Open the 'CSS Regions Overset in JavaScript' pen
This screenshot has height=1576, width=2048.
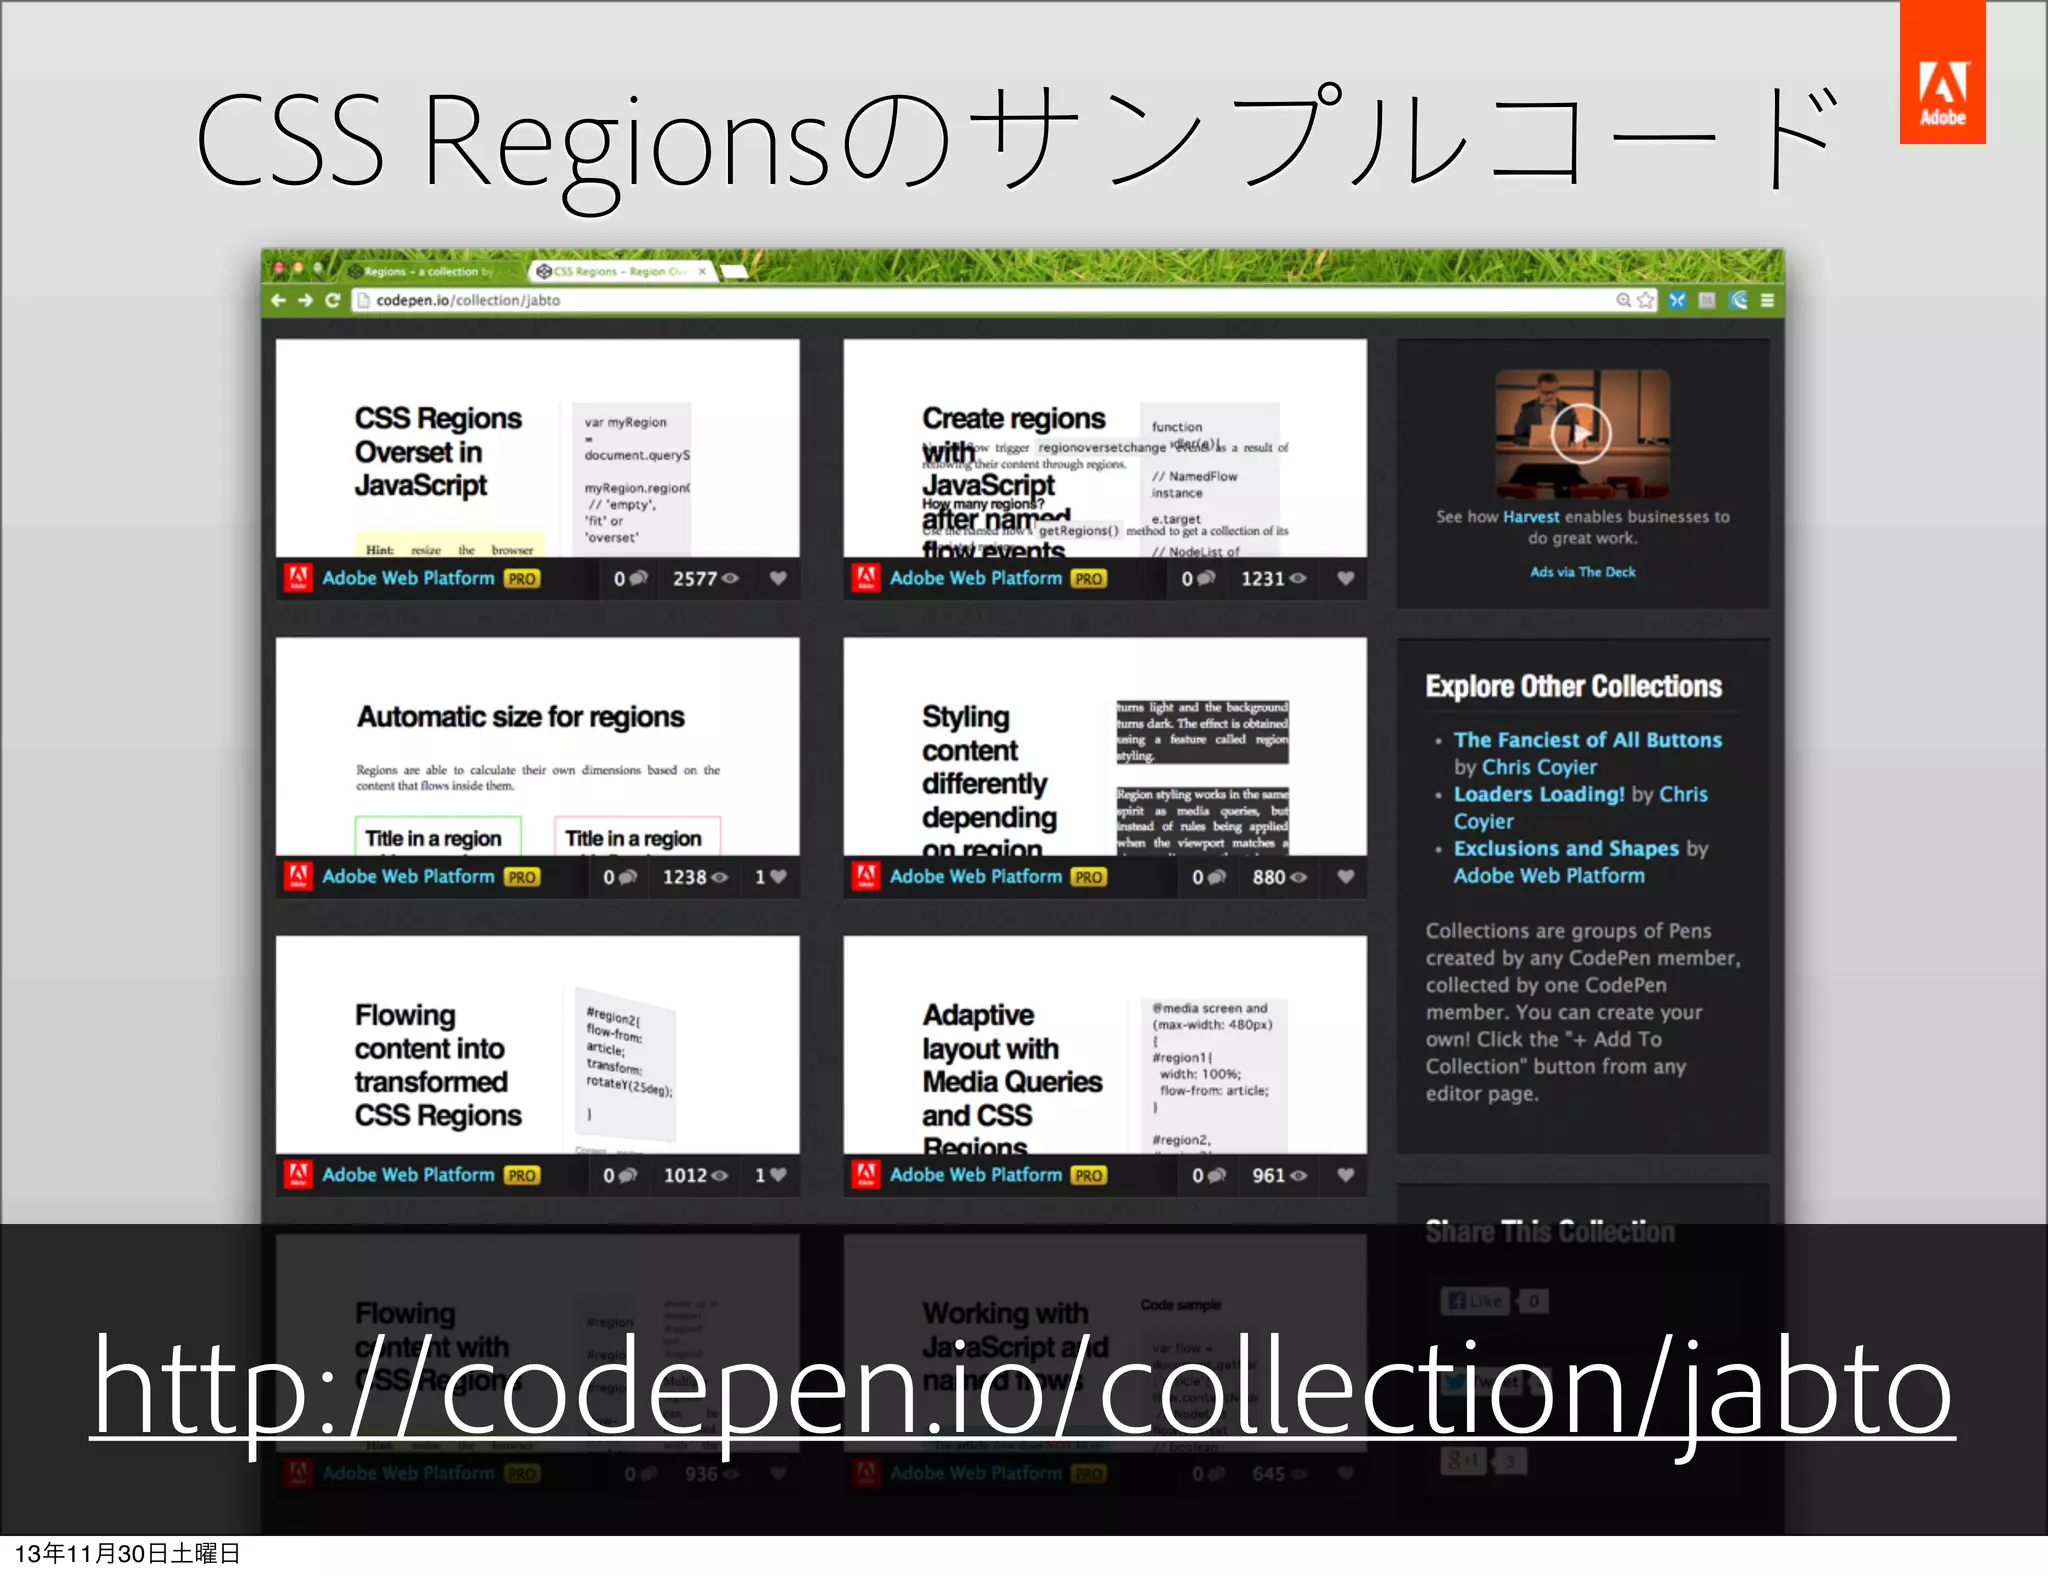pyautogui.click(x=537, y=448)
